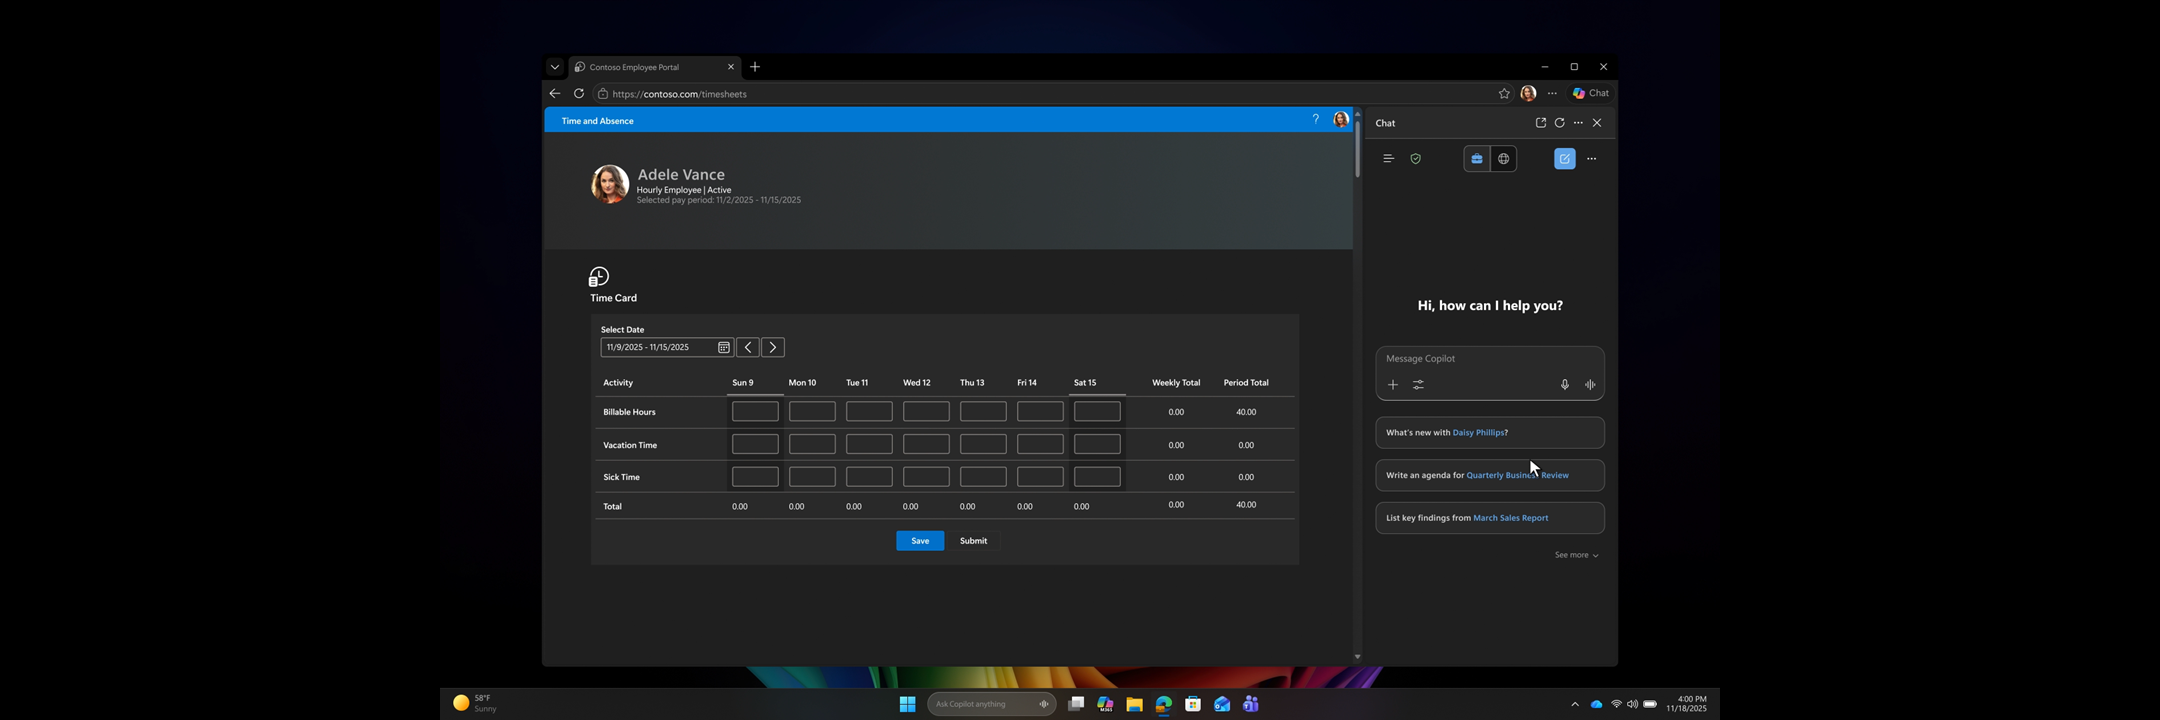This screenshot has height=720, width=2160.
Task: Click Vacation Time cell for Mon 10
Action: click(x=812, y=444)
